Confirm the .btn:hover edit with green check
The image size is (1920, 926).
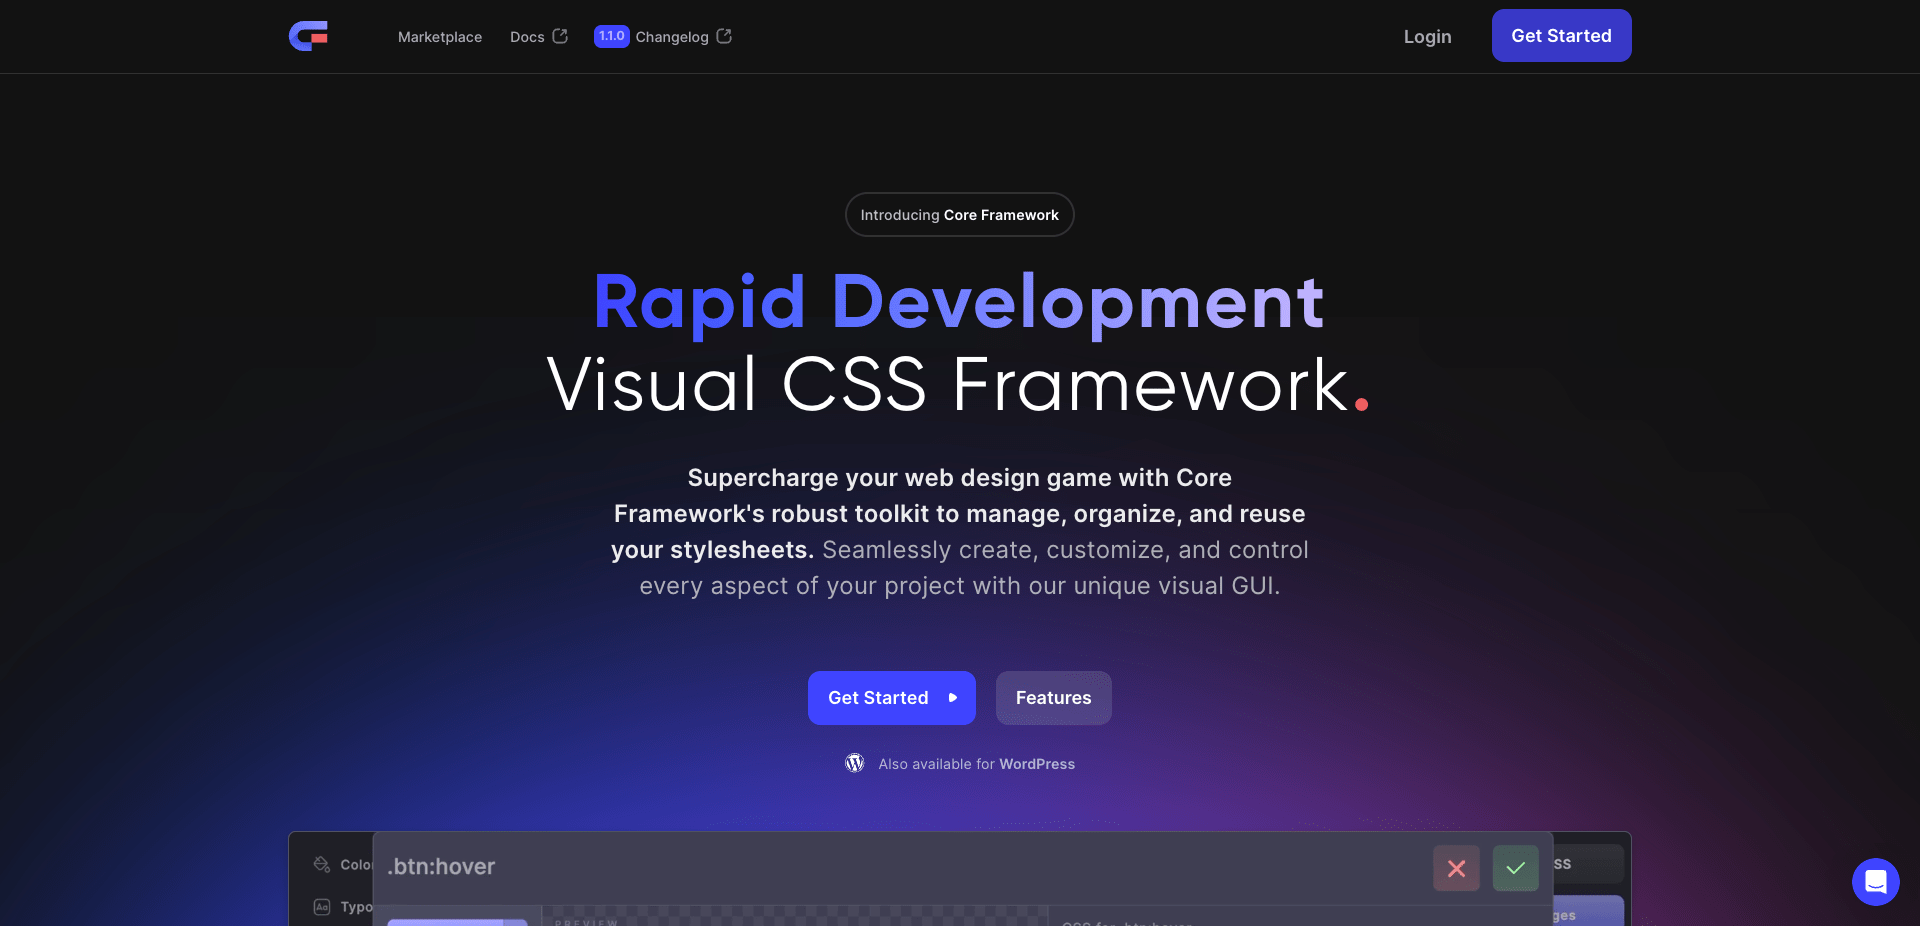point(1515,868)
